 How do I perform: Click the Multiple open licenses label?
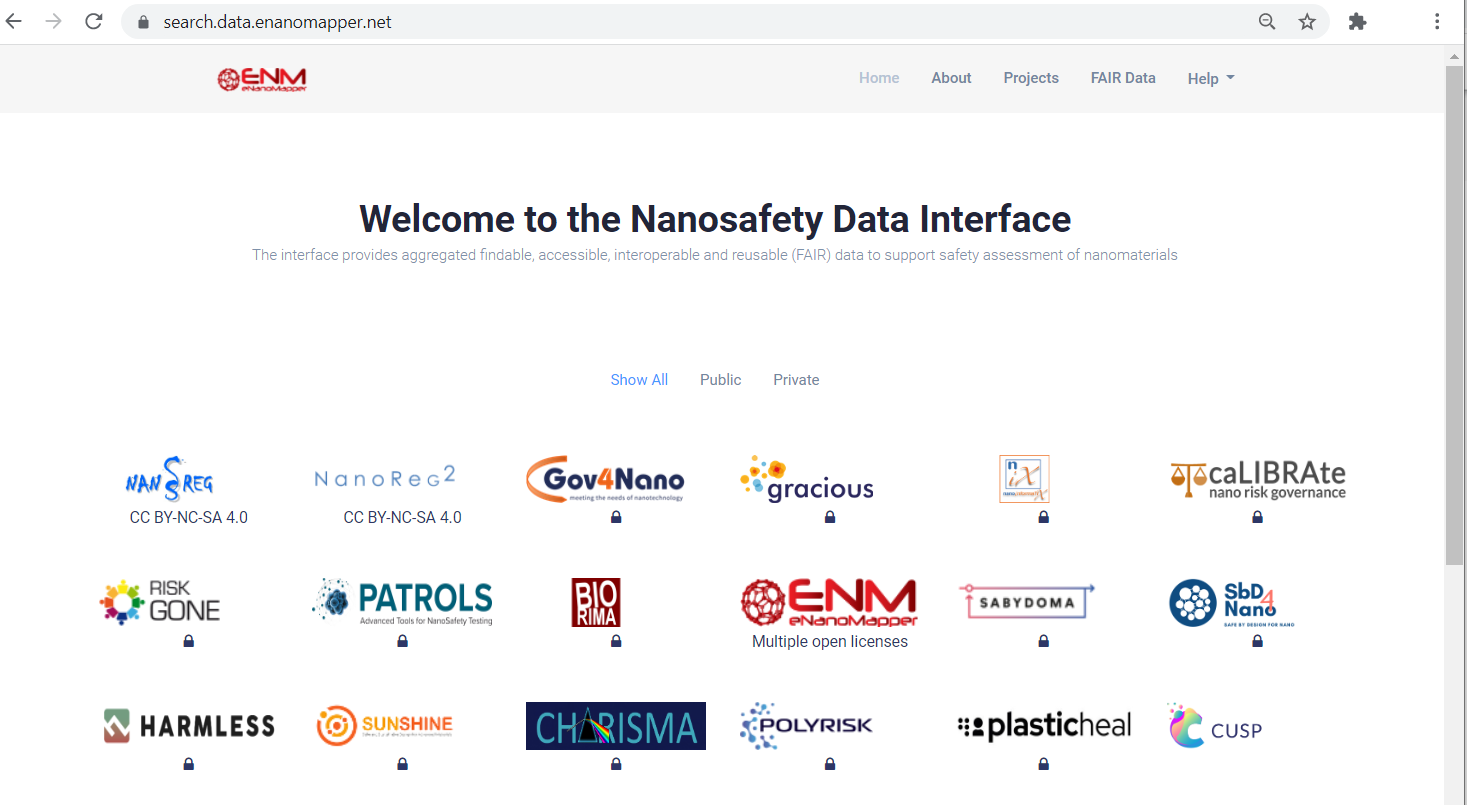pyautogui.click(x=830, y=642)
